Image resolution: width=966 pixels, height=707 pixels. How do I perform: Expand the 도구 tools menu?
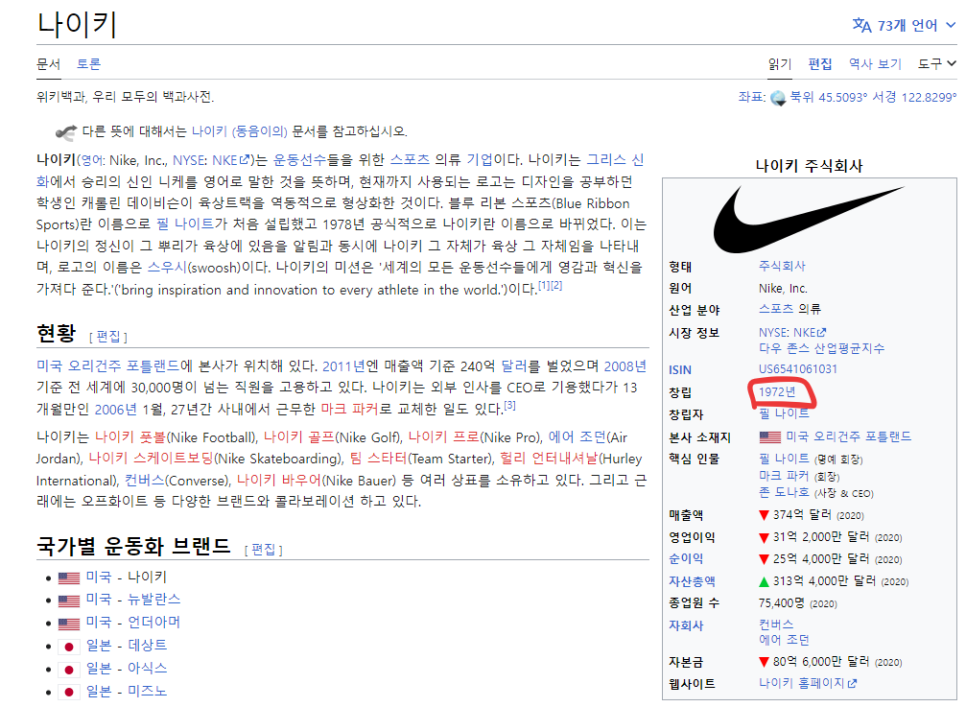[x=936, y=63]
